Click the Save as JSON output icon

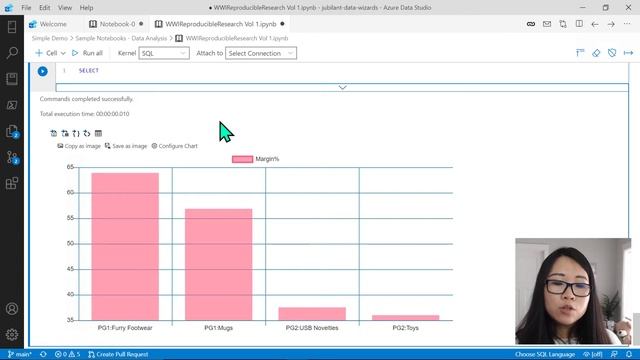click(76, 133)
